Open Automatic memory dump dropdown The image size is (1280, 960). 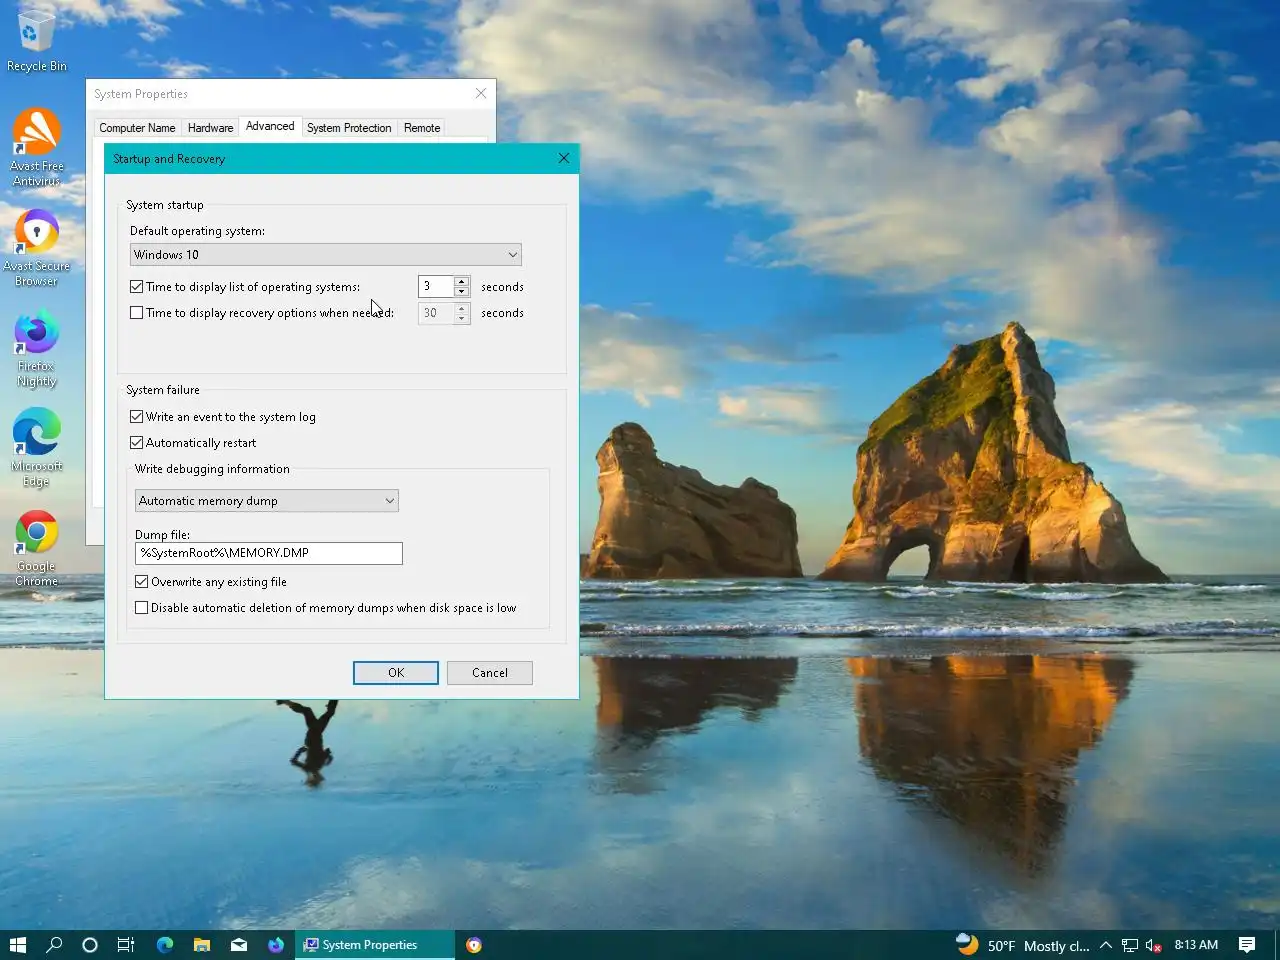(267, 501)
